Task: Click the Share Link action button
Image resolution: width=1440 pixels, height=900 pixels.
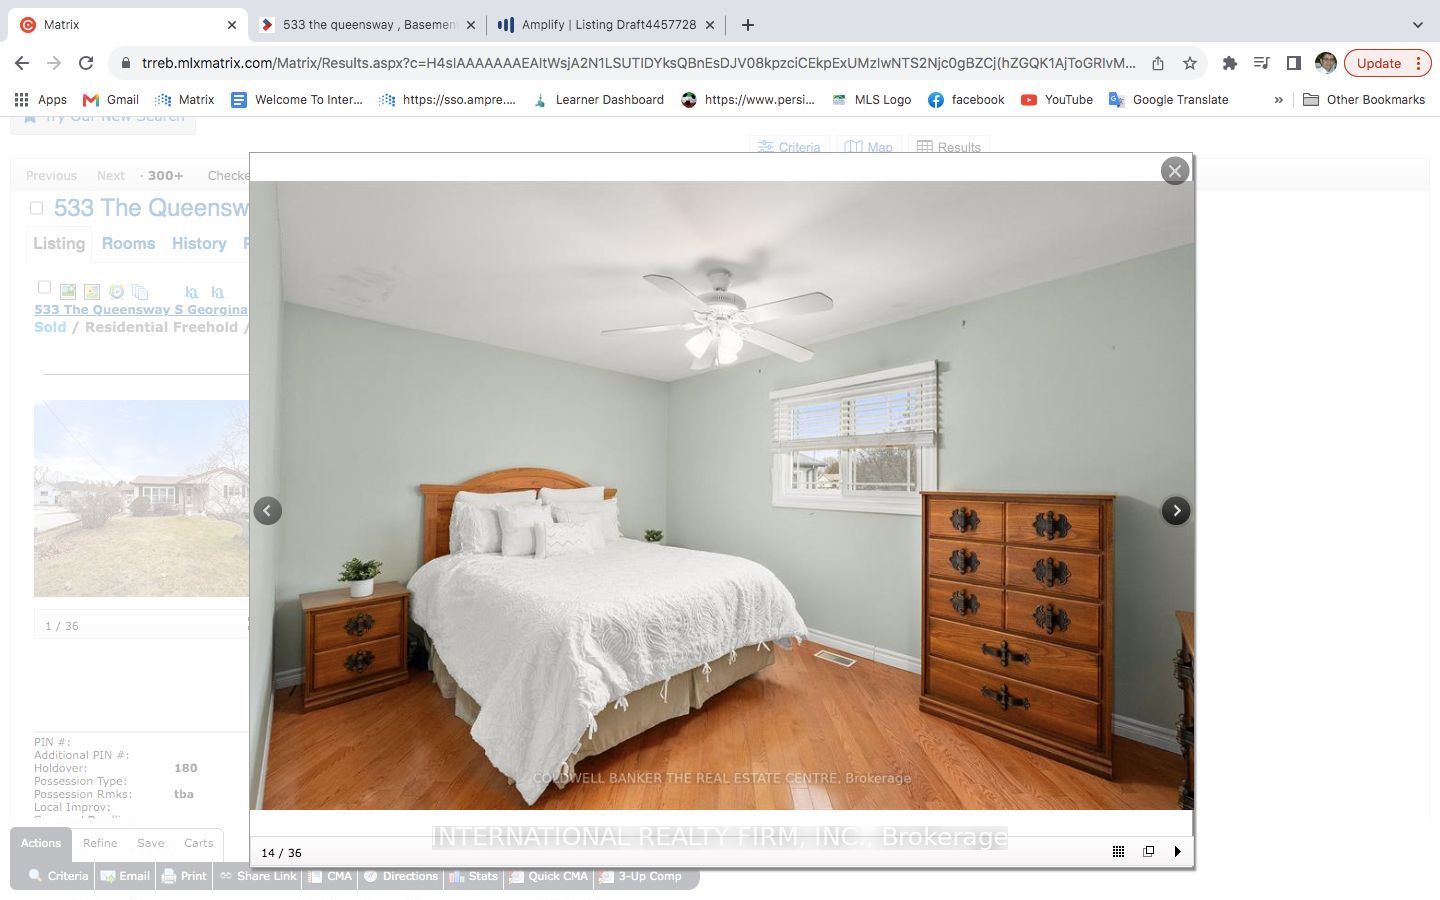Action: [x=258, y=876]
